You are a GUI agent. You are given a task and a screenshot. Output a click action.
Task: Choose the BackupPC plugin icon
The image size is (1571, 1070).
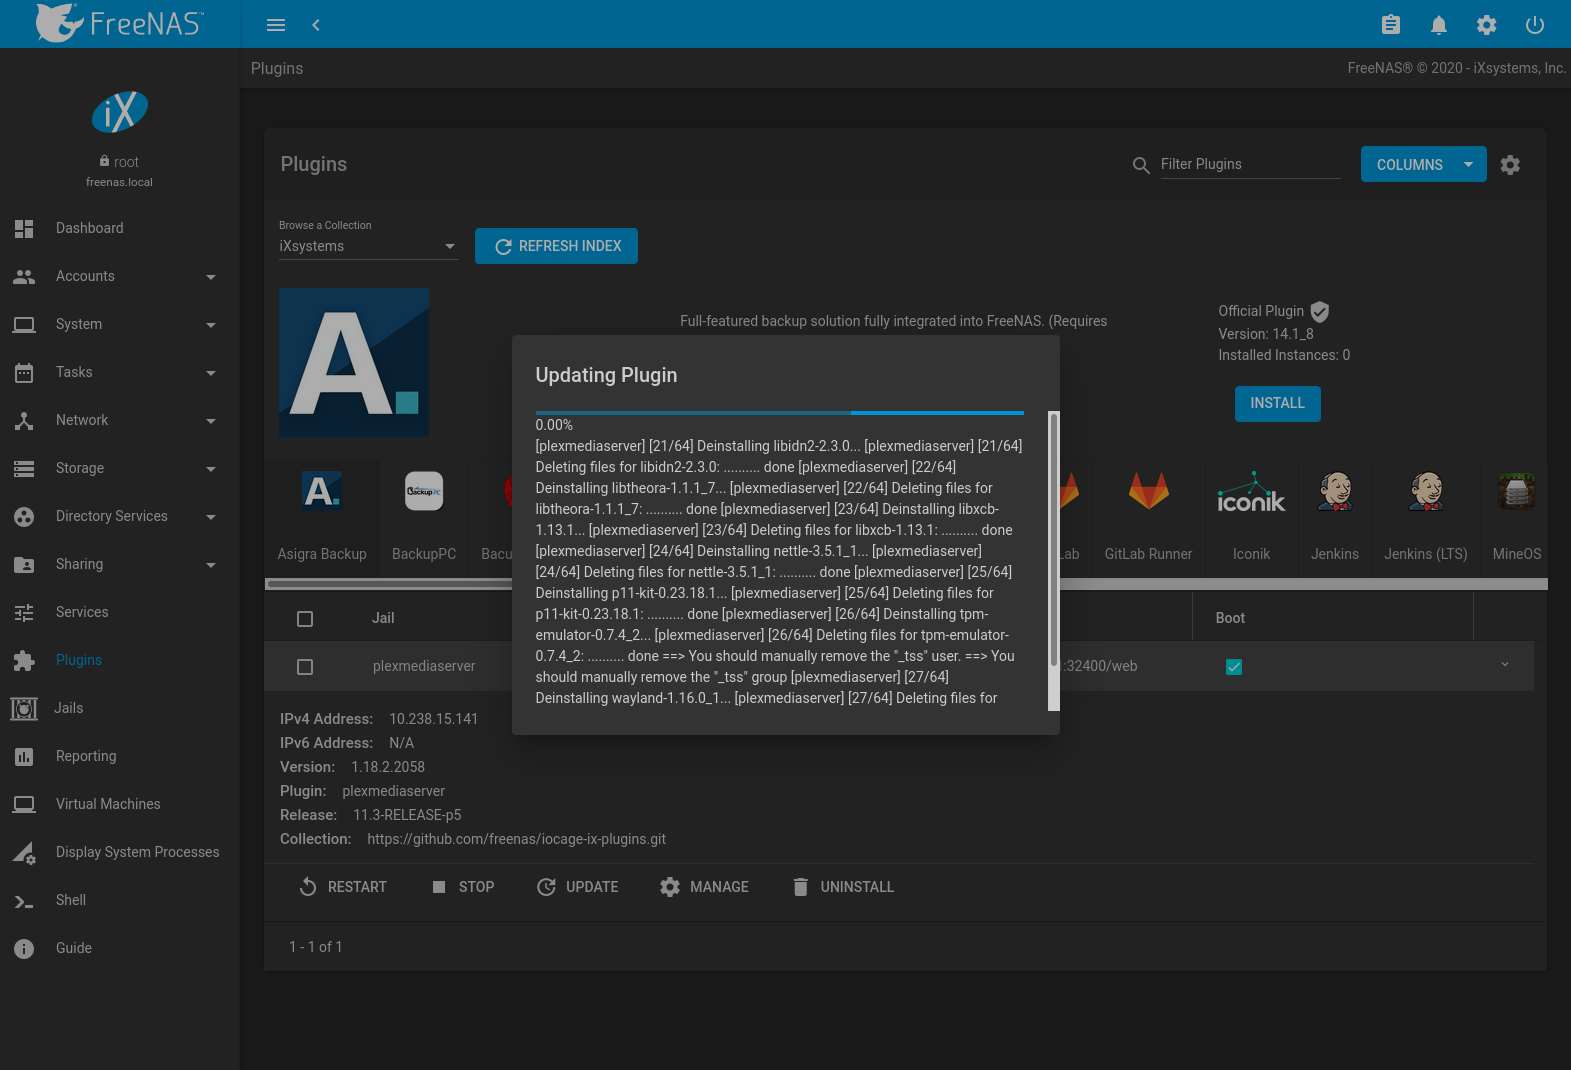[424, 492]
